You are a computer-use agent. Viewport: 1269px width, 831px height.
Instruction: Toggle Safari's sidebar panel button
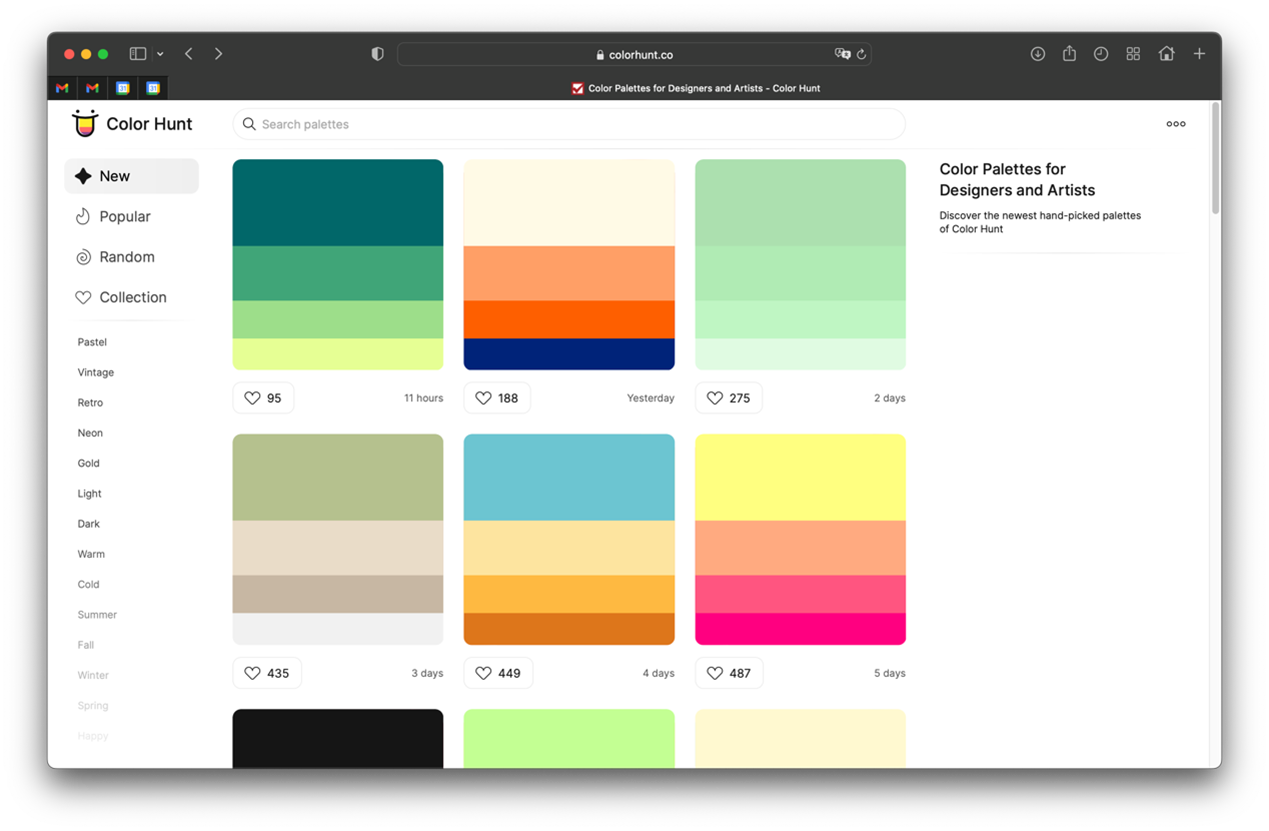(x=138, y=54)
